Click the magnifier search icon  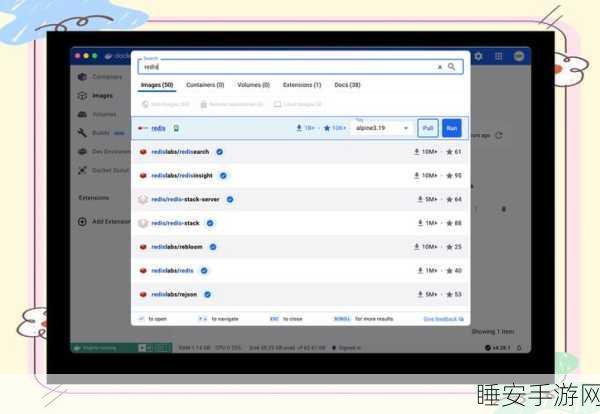452,67
